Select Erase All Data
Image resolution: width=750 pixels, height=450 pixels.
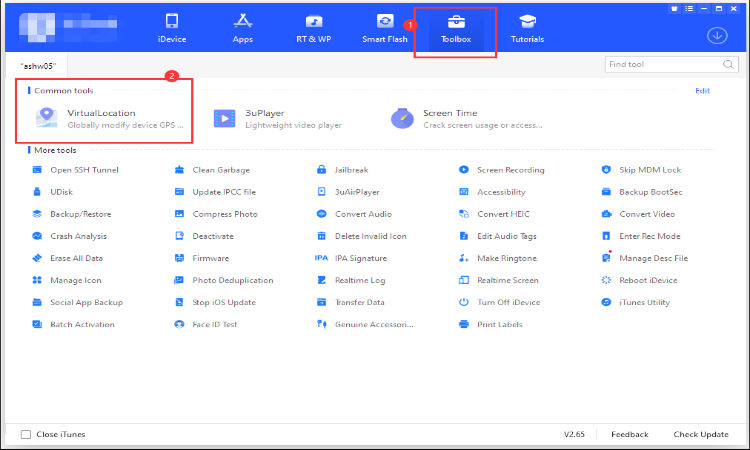coord(67,258)
